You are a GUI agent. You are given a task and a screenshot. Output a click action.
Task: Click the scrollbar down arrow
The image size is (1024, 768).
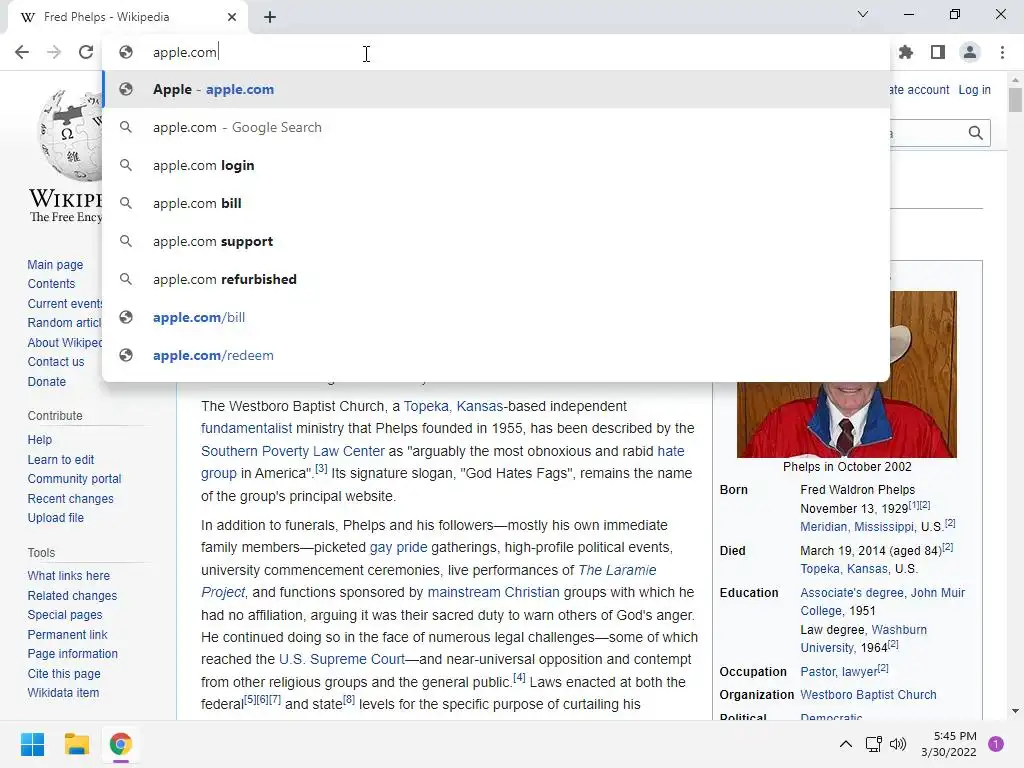pyautogui.click(x=1015, y=711)
